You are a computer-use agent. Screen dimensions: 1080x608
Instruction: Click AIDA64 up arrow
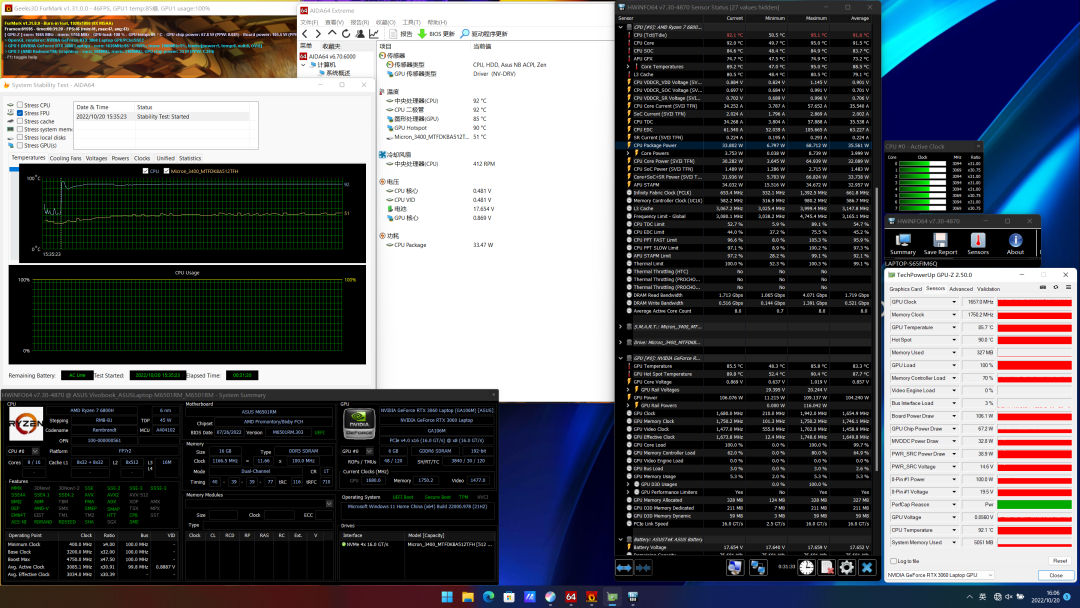coord(332,34)
